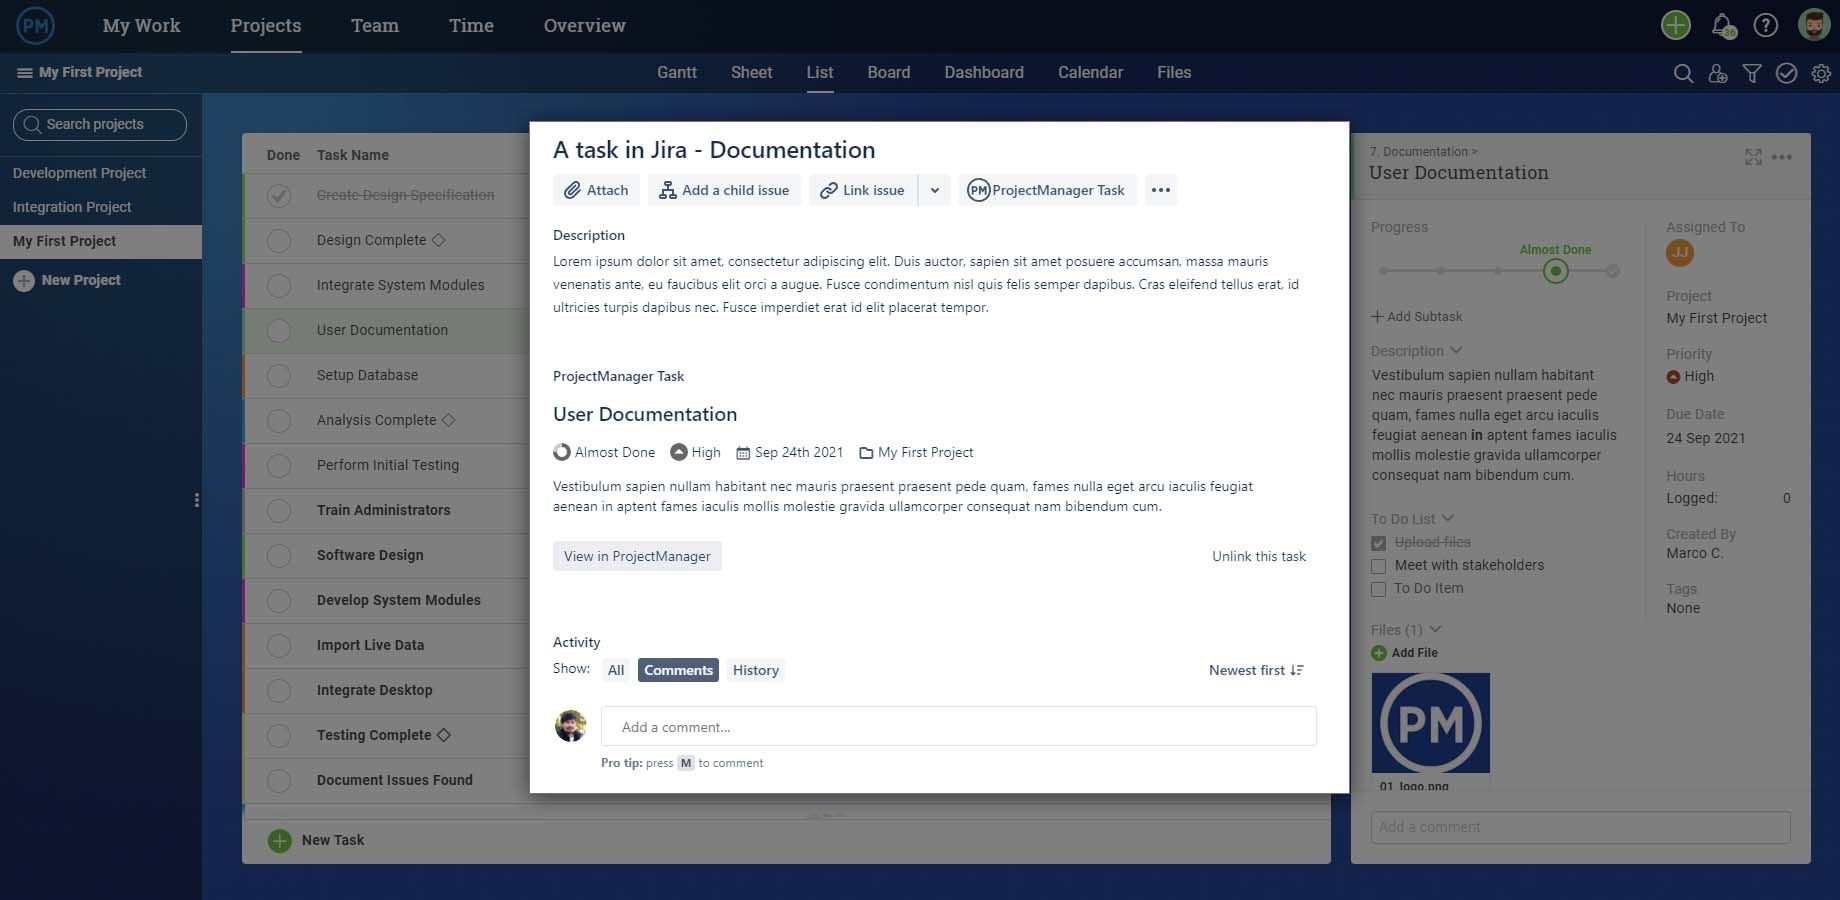Toggle done circle for Create Design Specification

(x=279, y=196)
